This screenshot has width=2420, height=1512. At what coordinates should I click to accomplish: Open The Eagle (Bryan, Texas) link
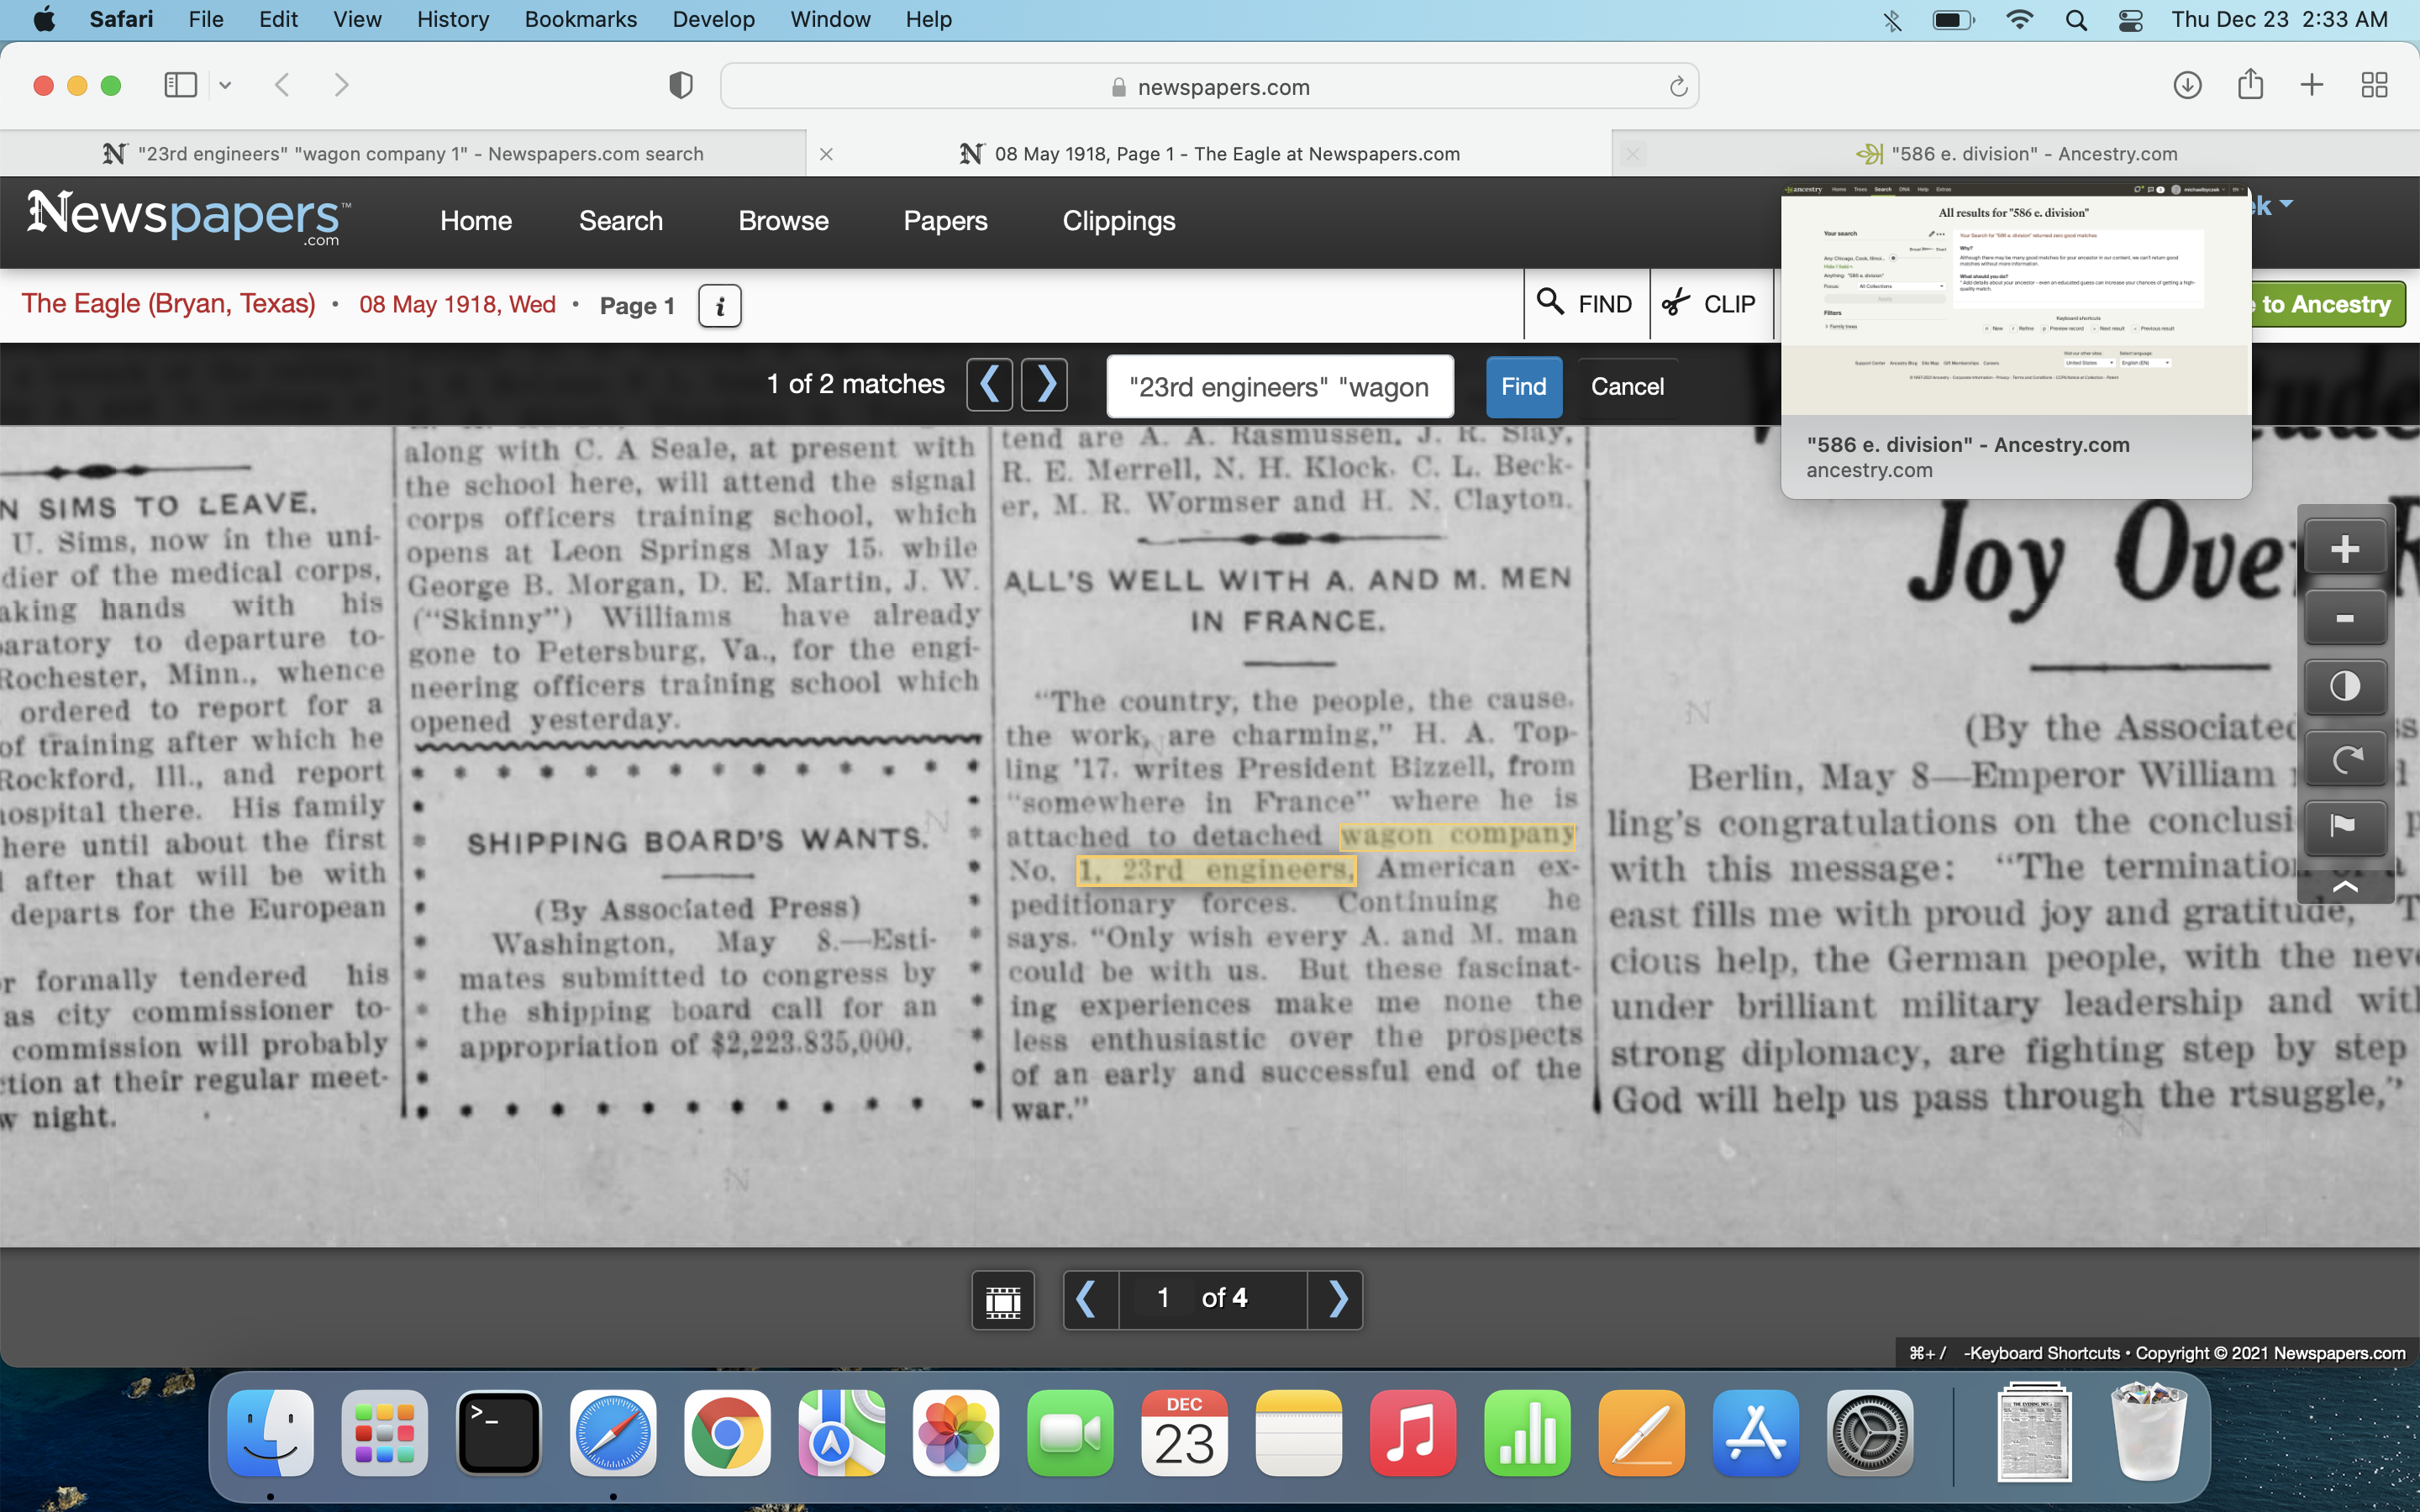tap(169, 304)
